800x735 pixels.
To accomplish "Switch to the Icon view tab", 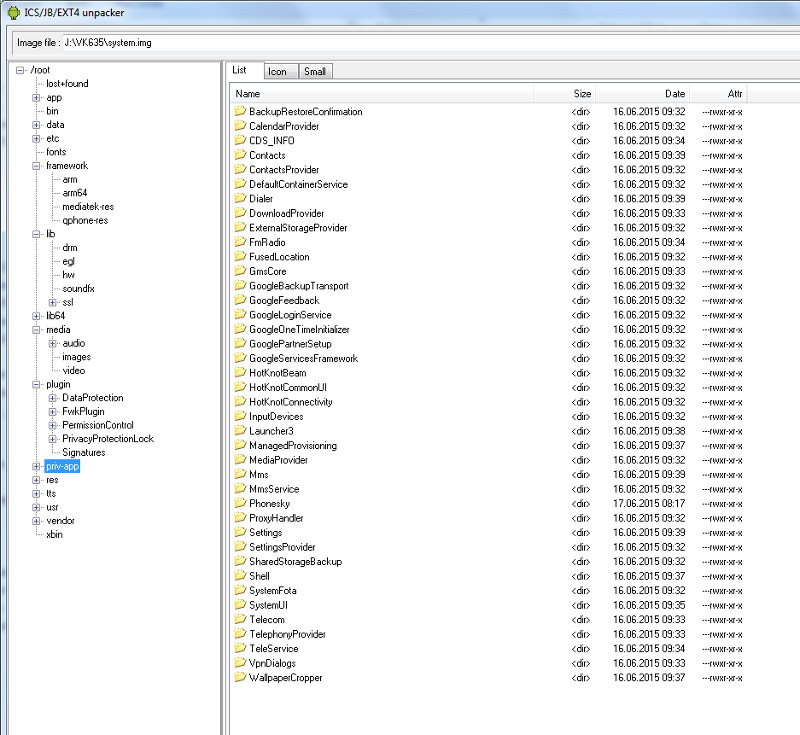I will coord(277,71).
